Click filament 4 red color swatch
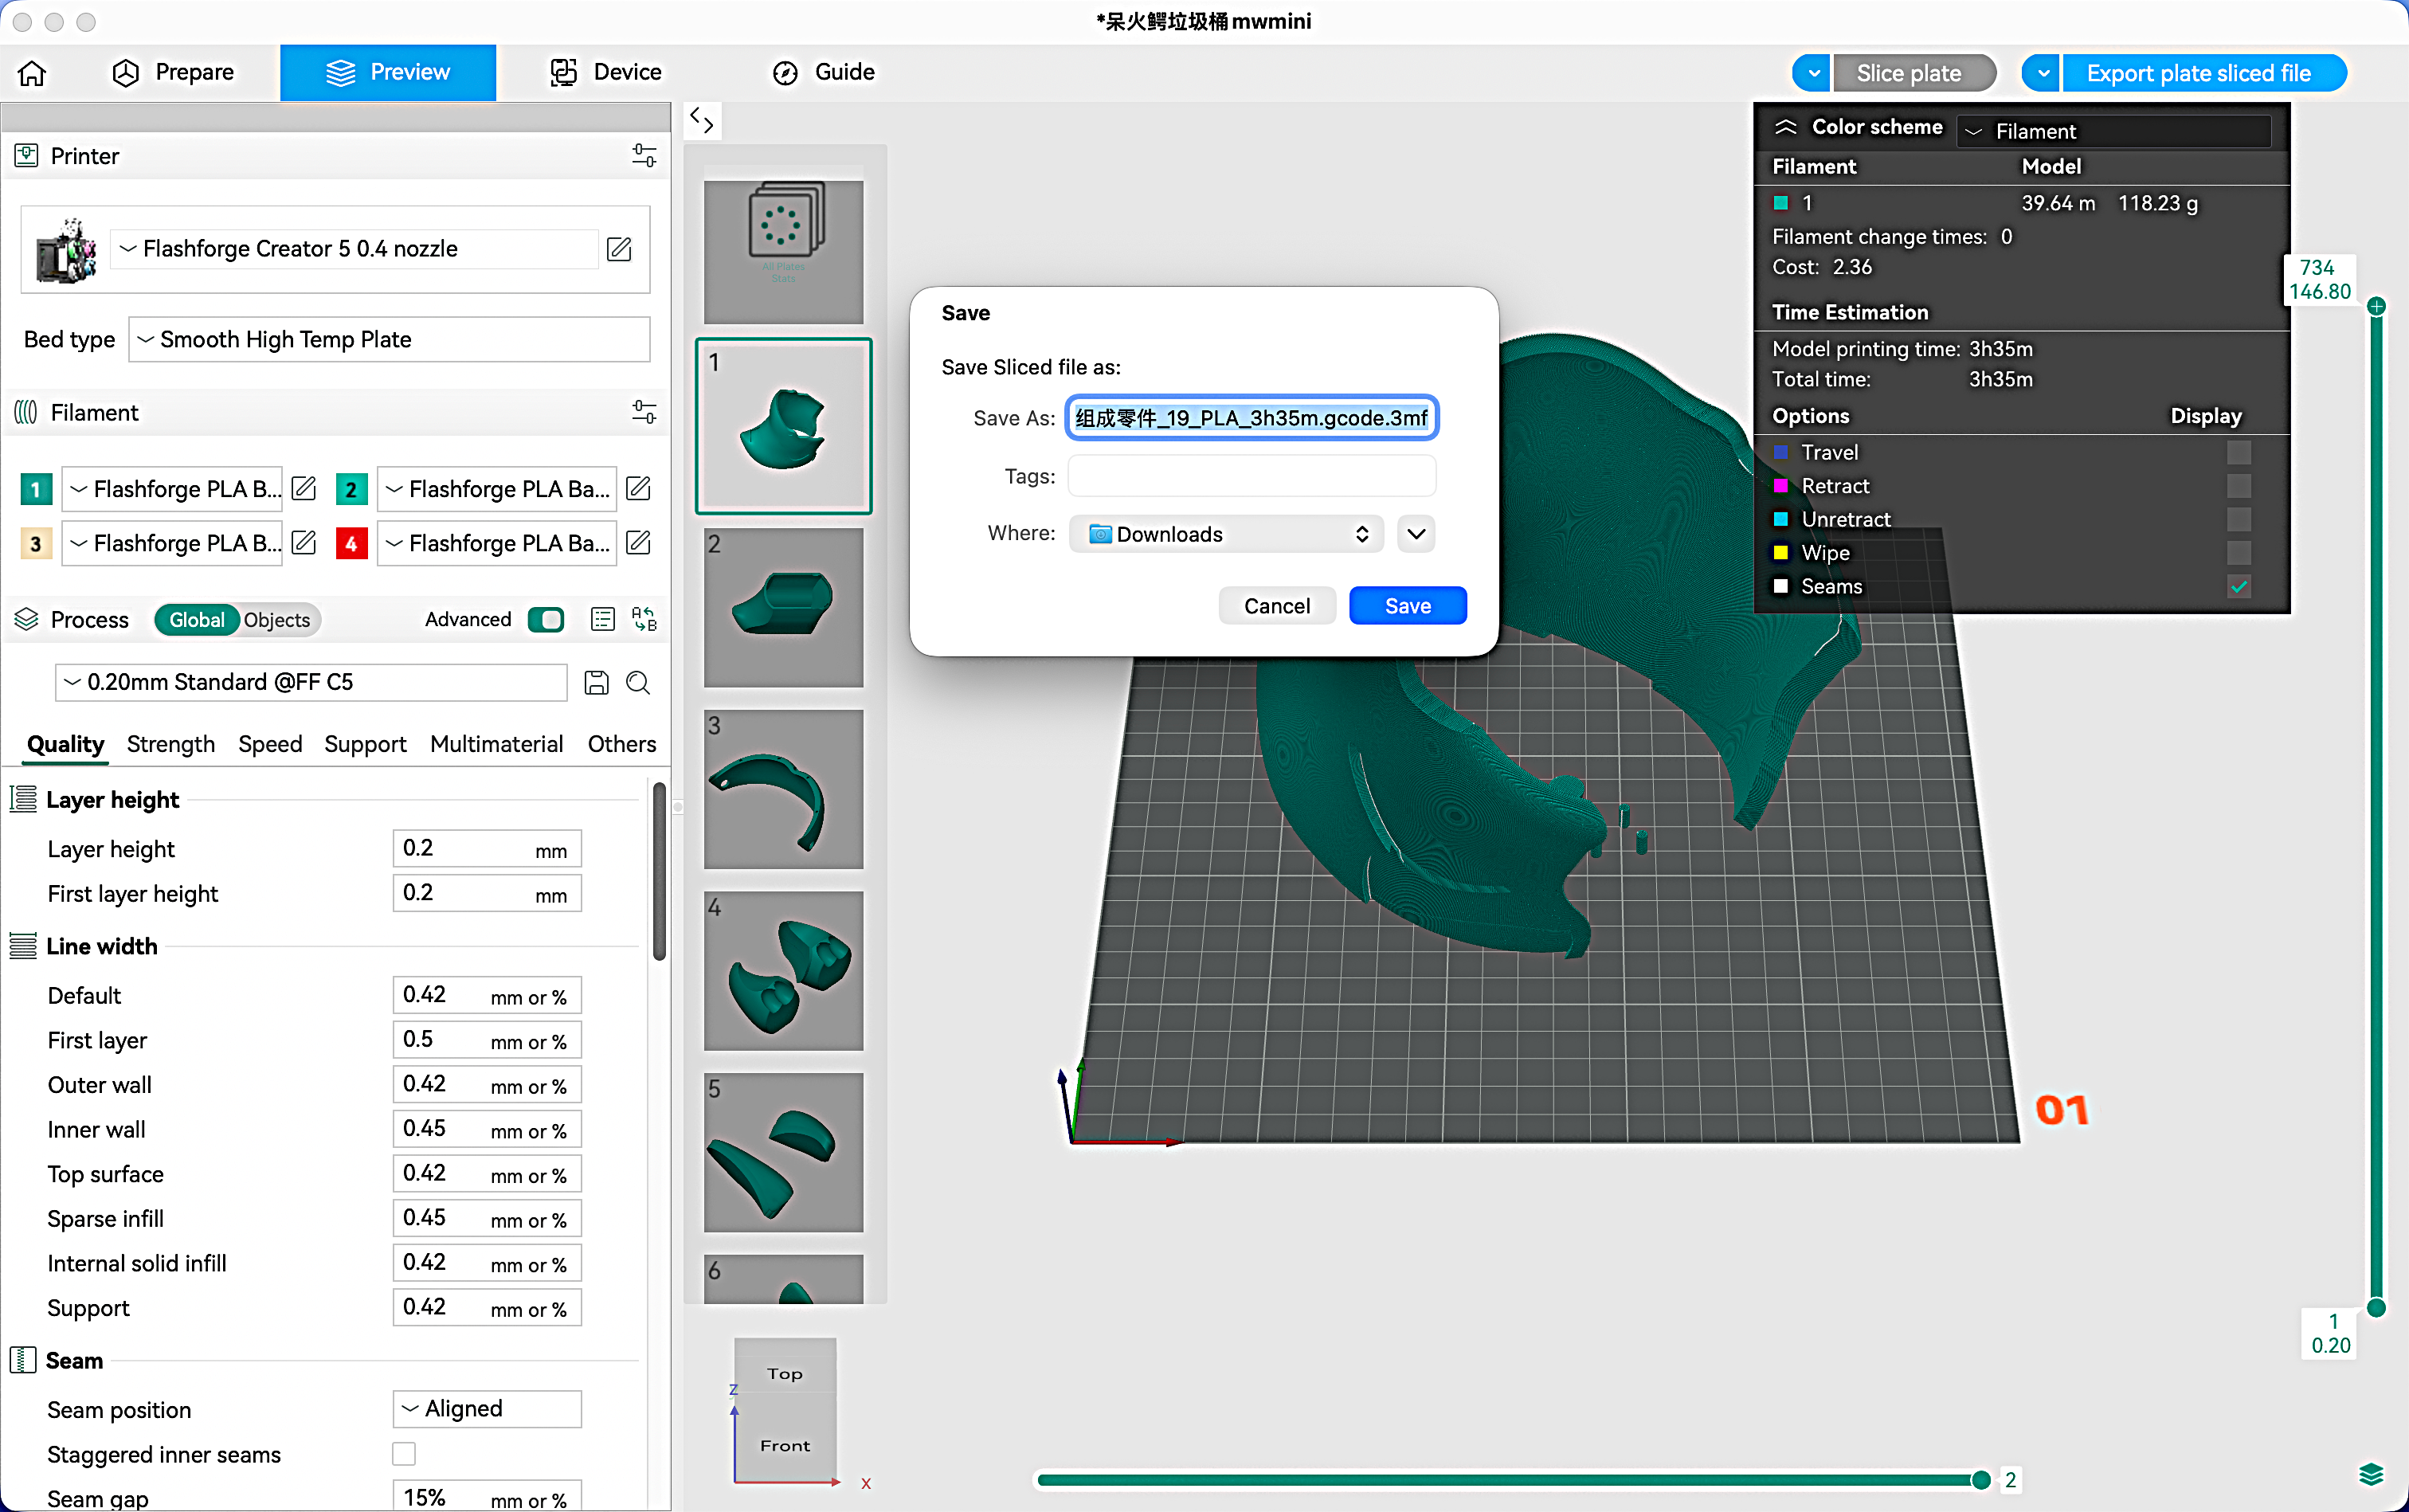The width and height of the screenshot is (2409, 1512). (351, 543)
